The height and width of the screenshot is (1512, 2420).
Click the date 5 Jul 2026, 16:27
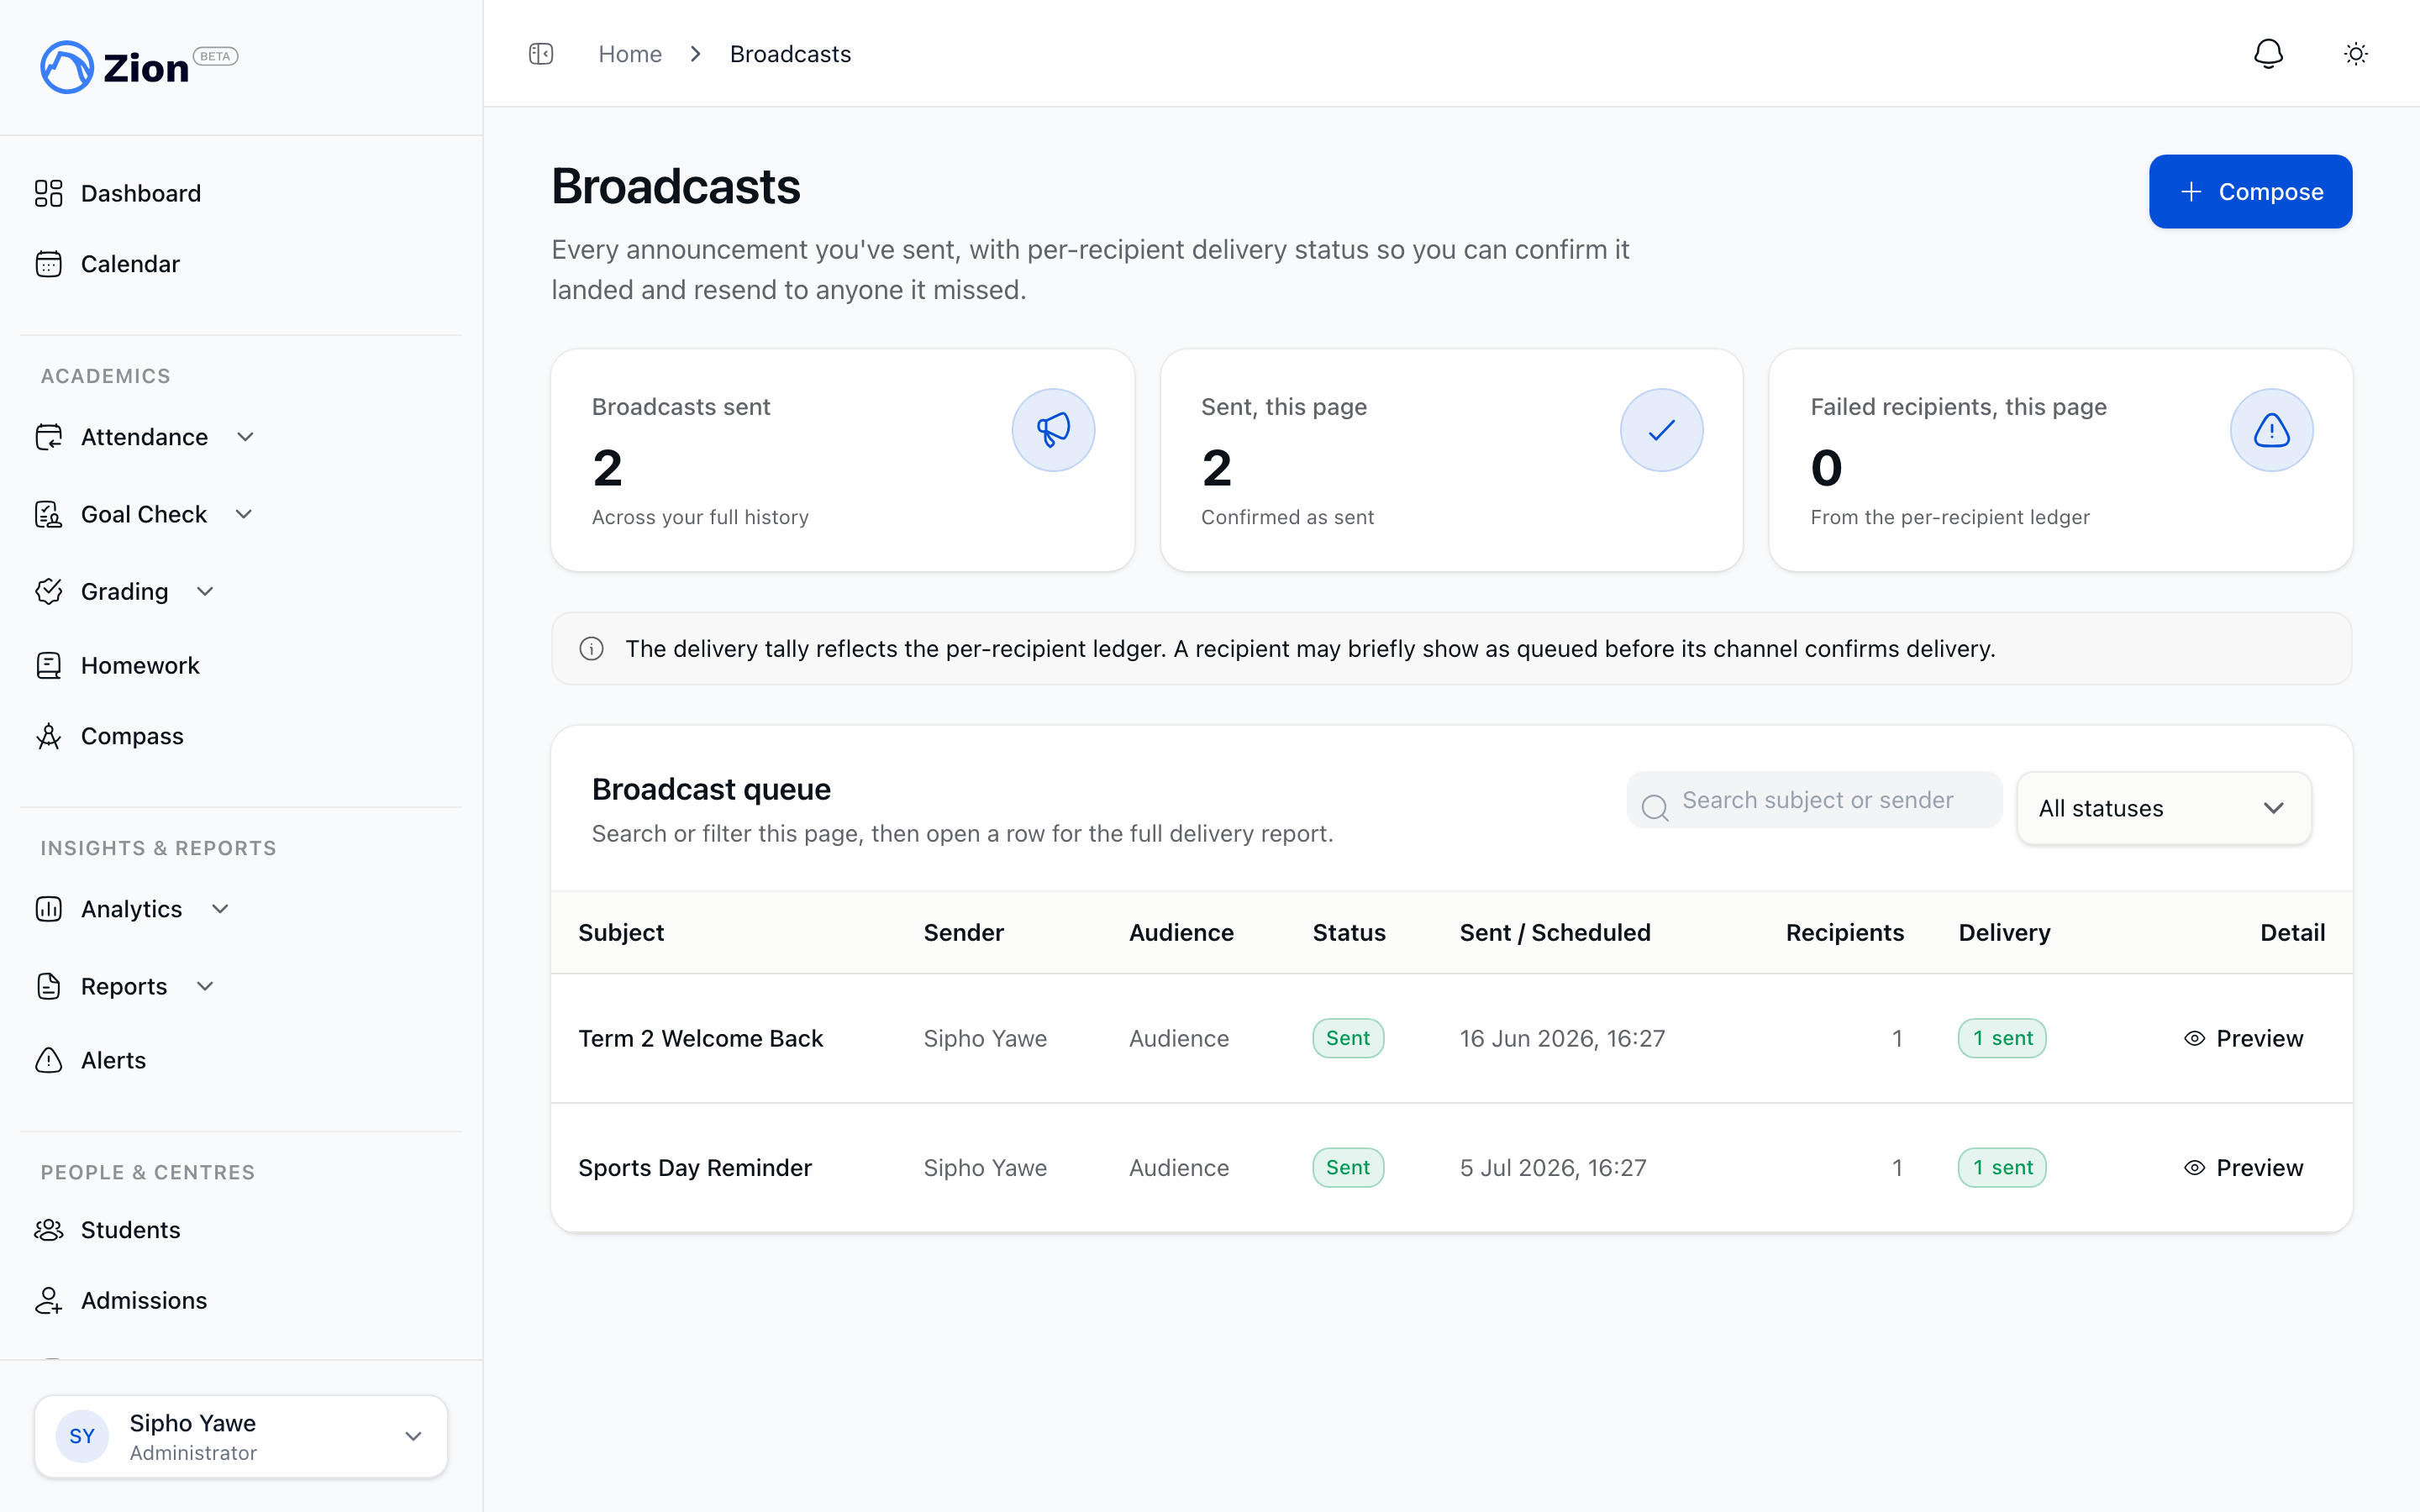pos(1552,1168)
